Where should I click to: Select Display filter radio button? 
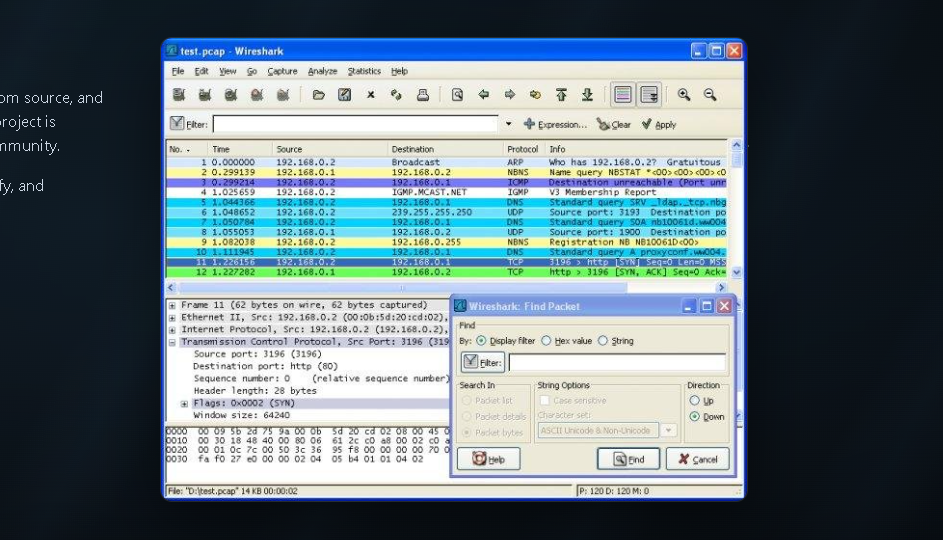pyautogui.click(x=481, y=341)
